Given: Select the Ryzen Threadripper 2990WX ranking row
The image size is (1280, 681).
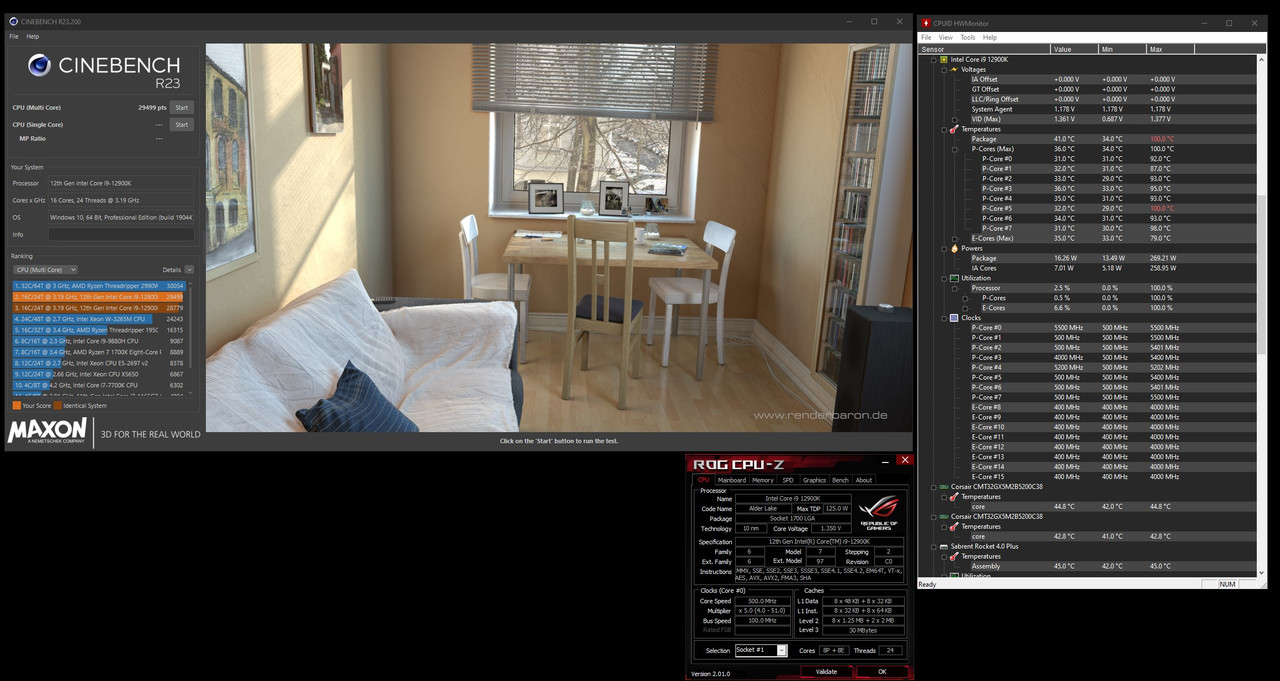Looking at the screenshot, I should click(x=99, y=286).
